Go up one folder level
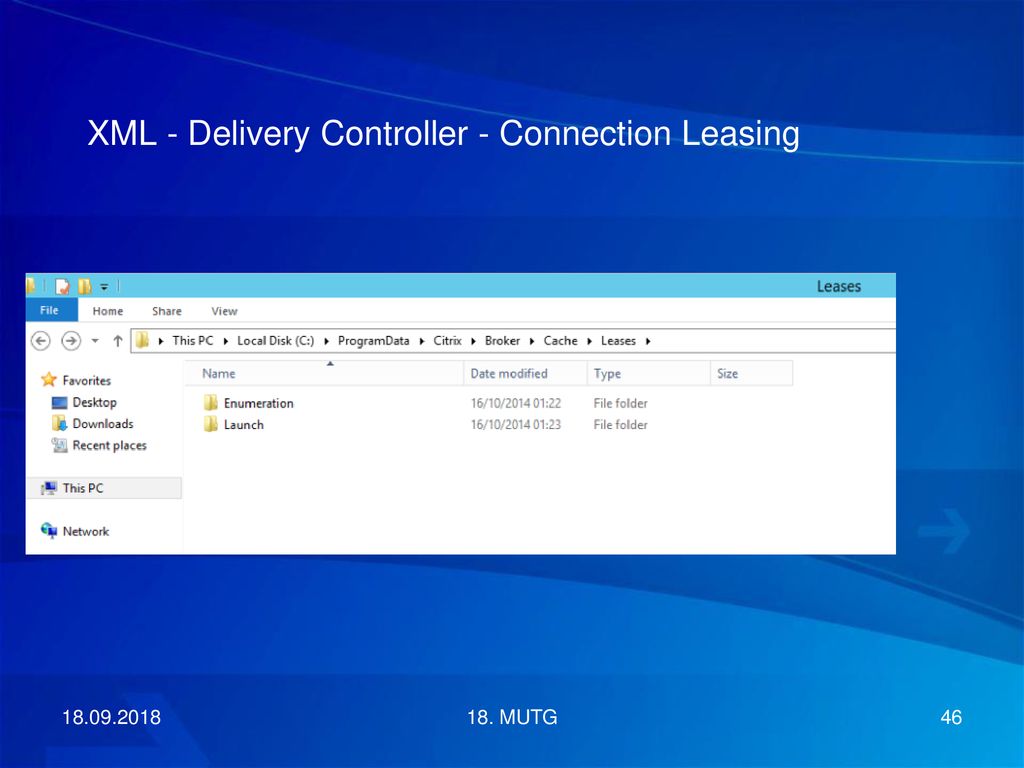Viewport: 1024px width, 768px height. click(118, 341)
